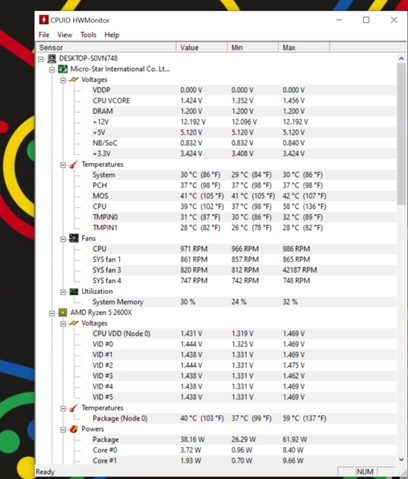
Task: Click the DESKTOP-S0VN748 computer icon
Action: [x=52, y=59]
